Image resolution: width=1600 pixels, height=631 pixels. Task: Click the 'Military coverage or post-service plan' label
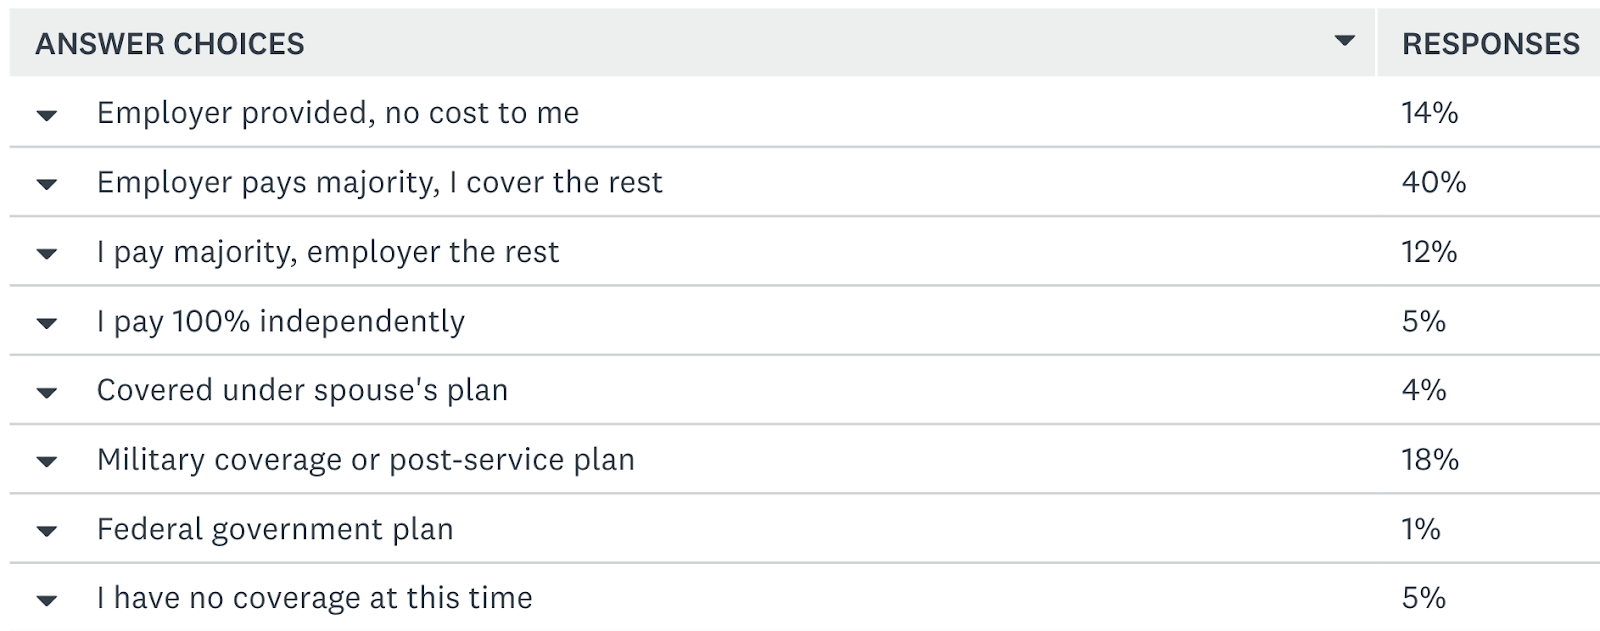[x=366, y=460]
